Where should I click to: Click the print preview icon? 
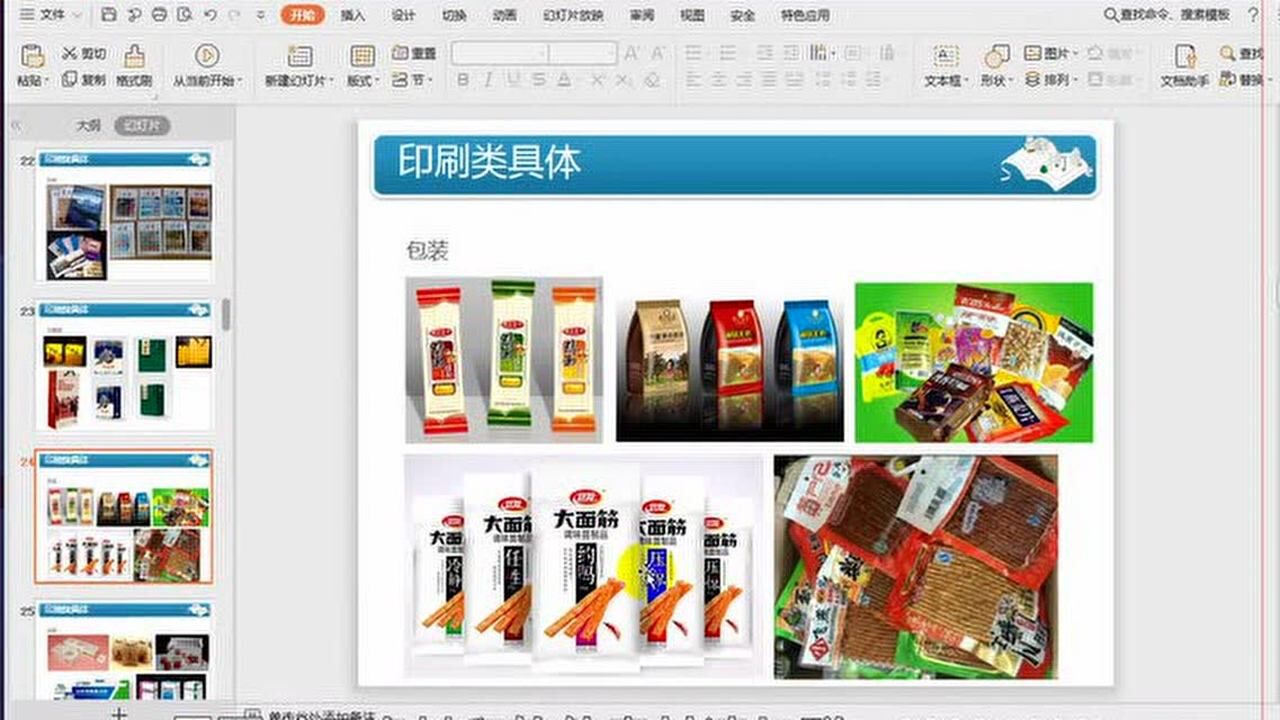185,15
